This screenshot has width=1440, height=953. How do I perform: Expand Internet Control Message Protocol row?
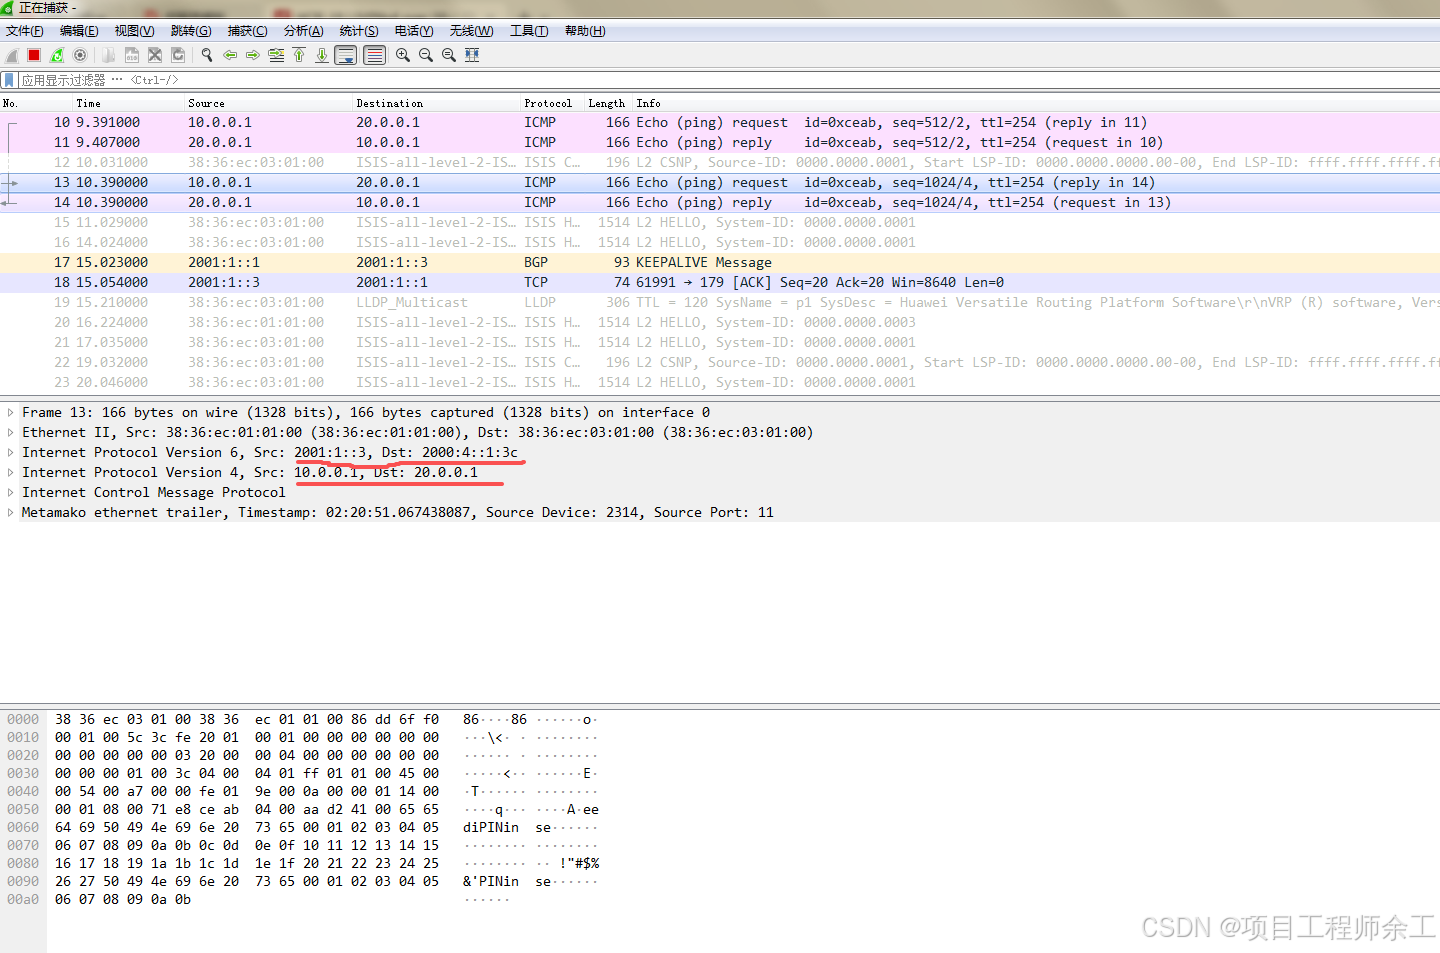point(10,492)
